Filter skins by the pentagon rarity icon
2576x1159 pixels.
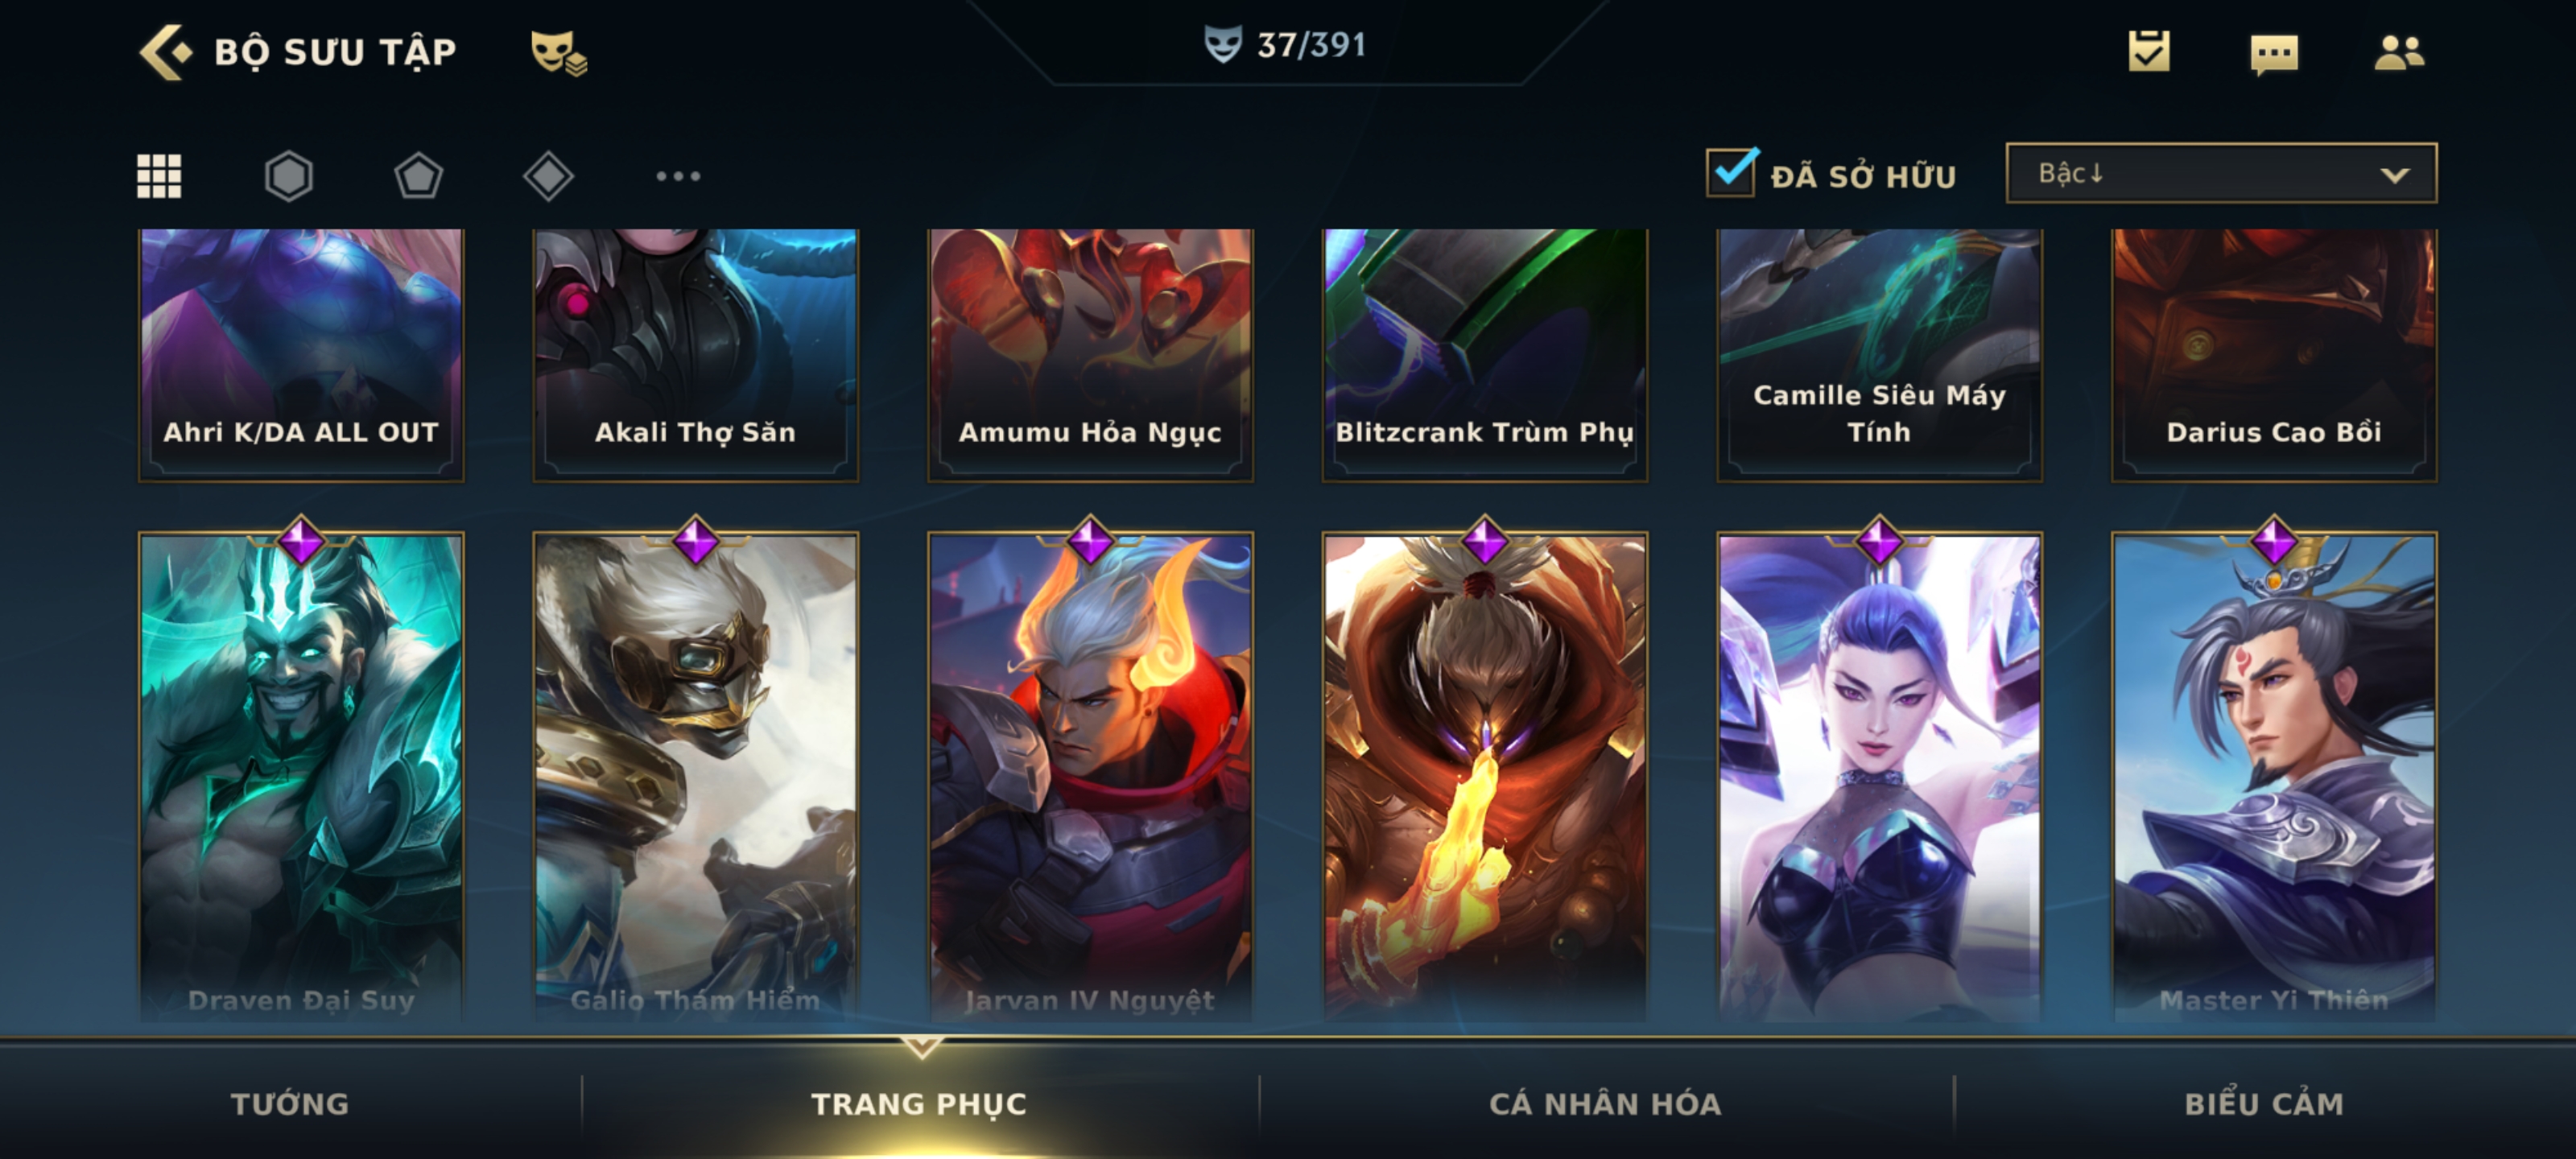pos(418,176)
